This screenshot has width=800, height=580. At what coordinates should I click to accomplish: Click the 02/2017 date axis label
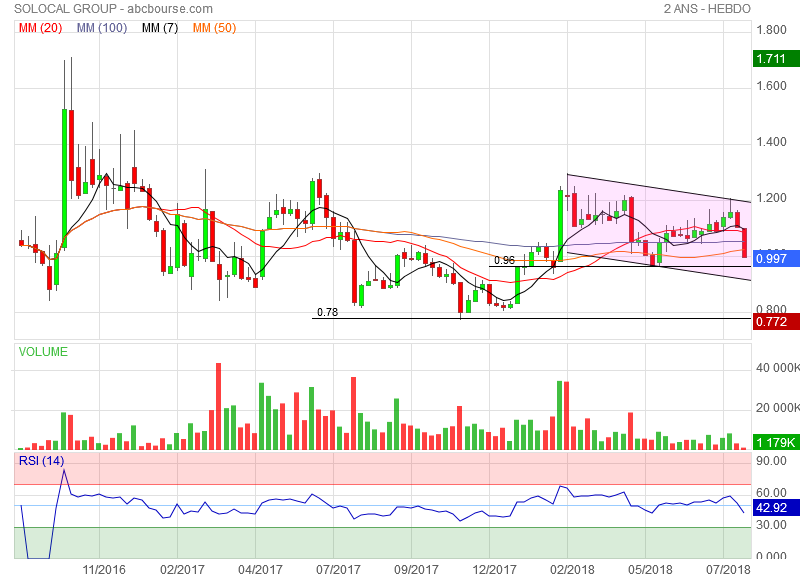(x=182, y=570)
